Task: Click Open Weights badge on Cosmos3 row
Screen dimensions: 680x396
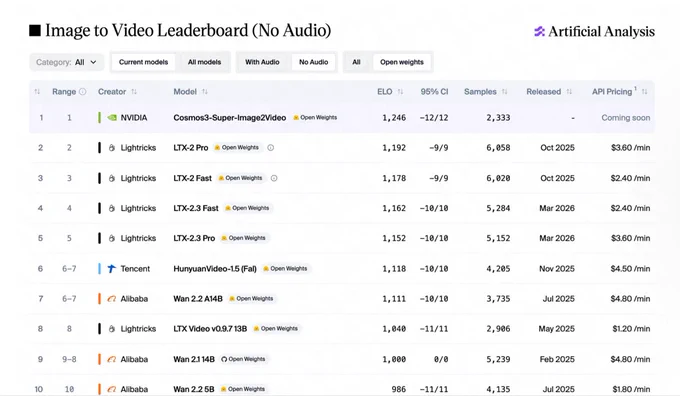Action: 315,118
